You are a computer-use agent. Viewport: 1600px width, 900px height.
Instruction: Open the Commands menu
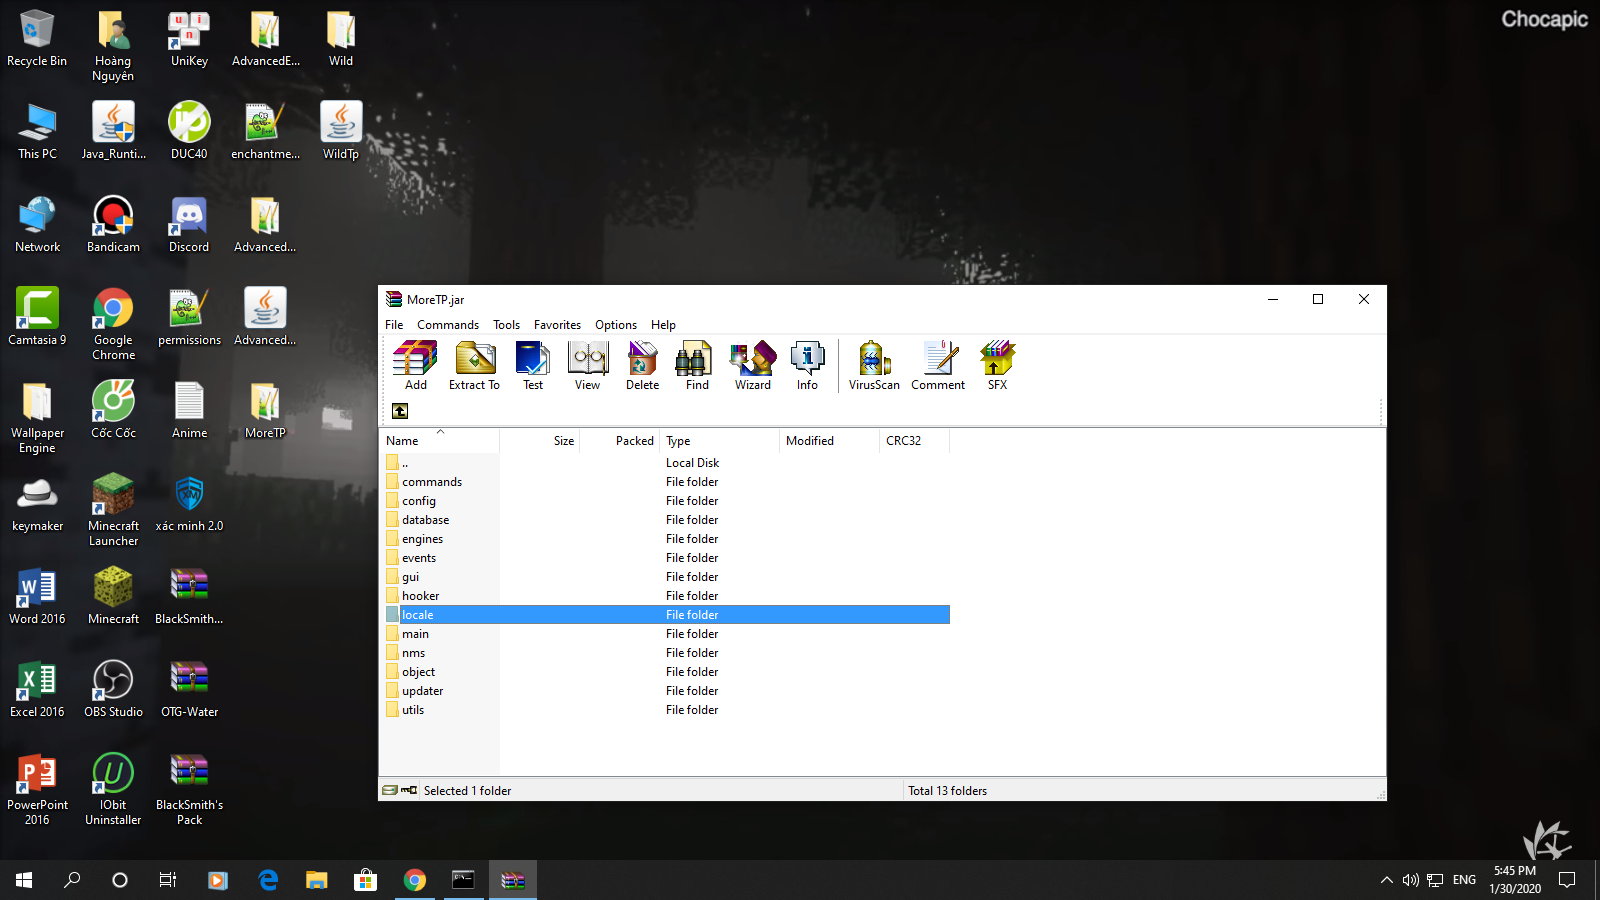coord(447,325)
